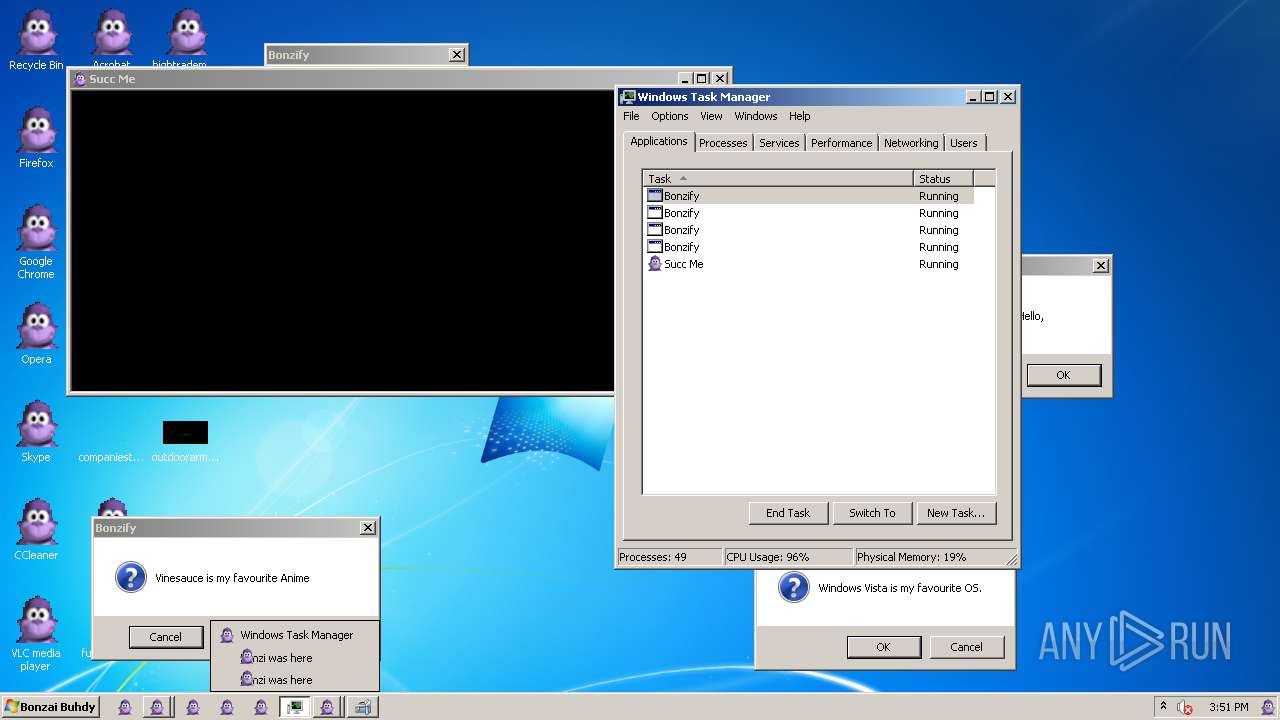Open the CCleaner desktop shortcut

(x=36, y=531)
